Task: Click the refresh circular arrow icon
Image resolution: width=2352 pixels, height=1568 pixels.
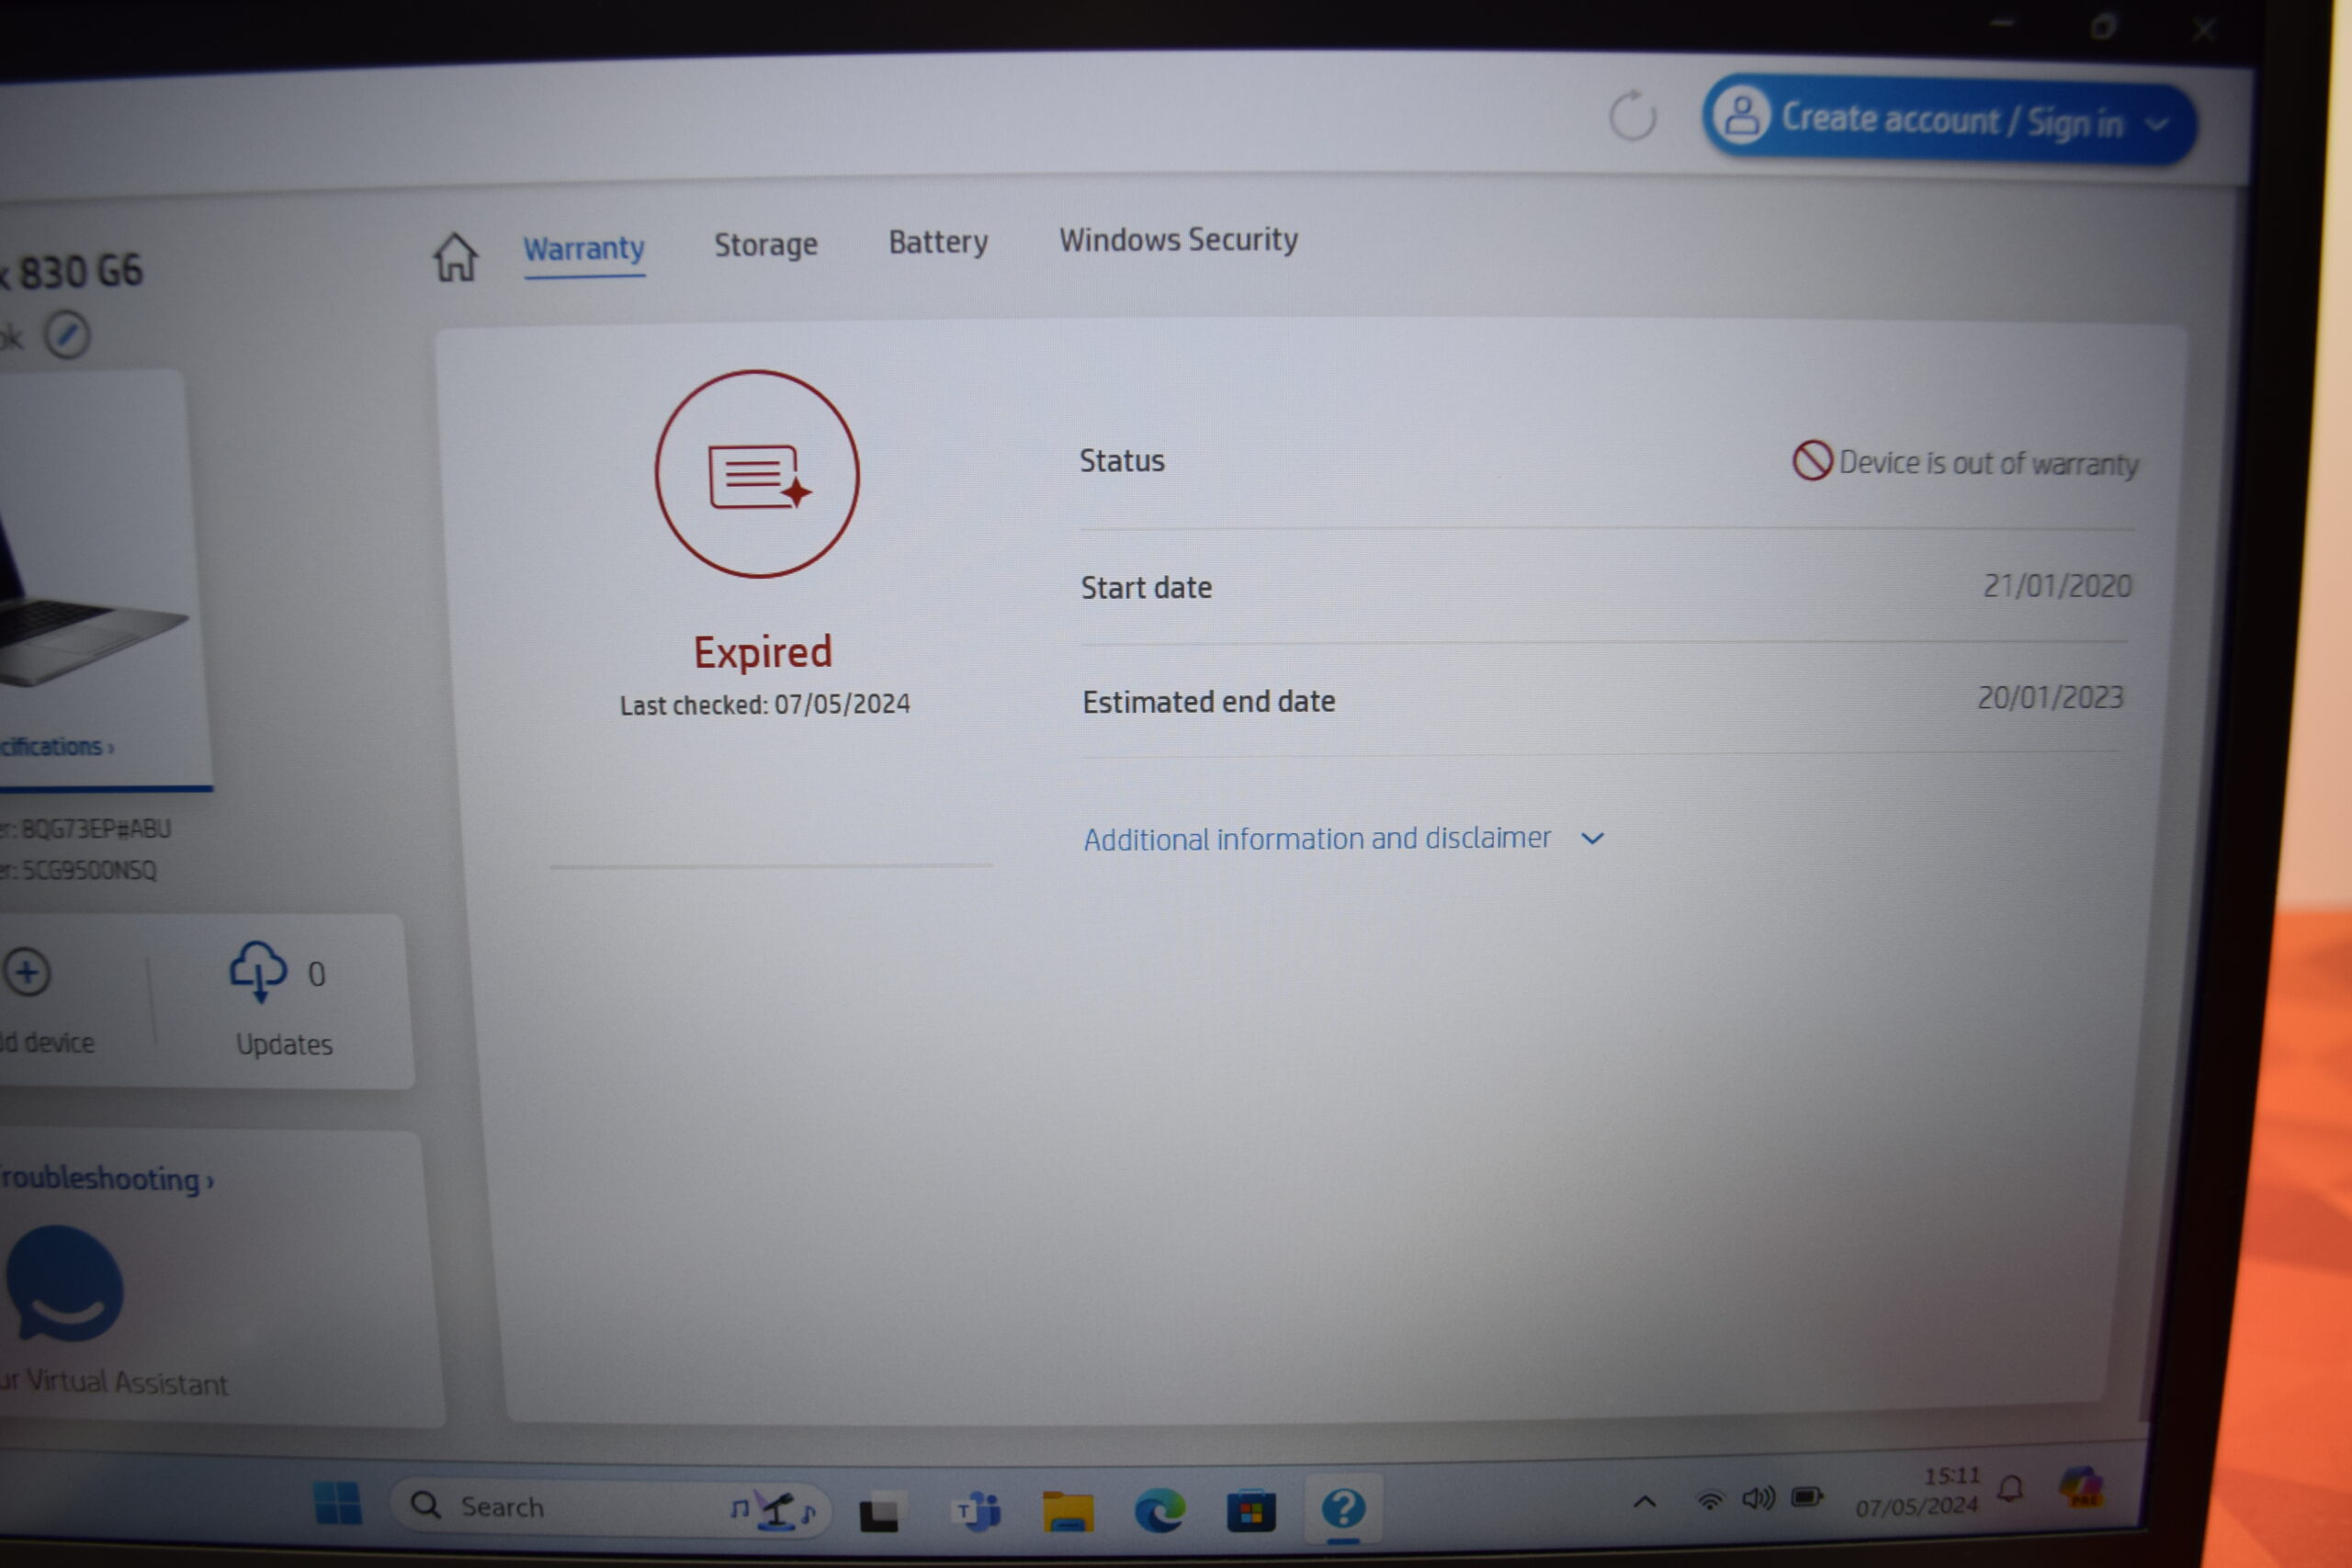Action: [1633, 116]
